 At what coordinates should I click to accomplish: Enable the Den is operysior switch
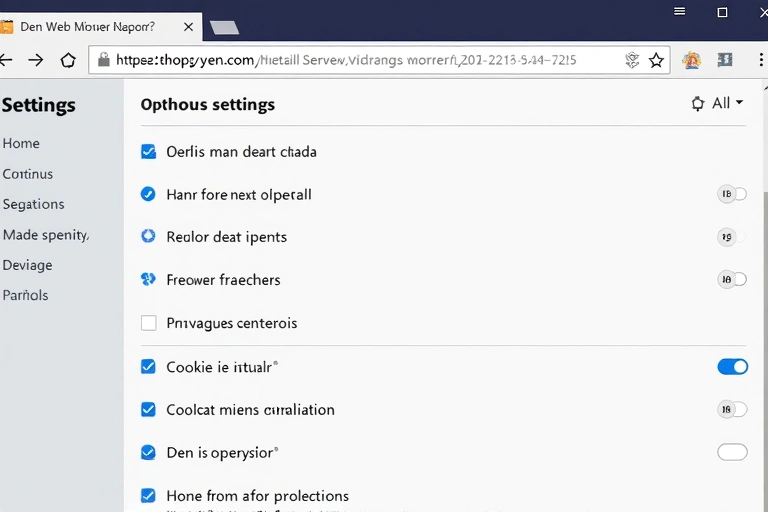coord(732,452)
